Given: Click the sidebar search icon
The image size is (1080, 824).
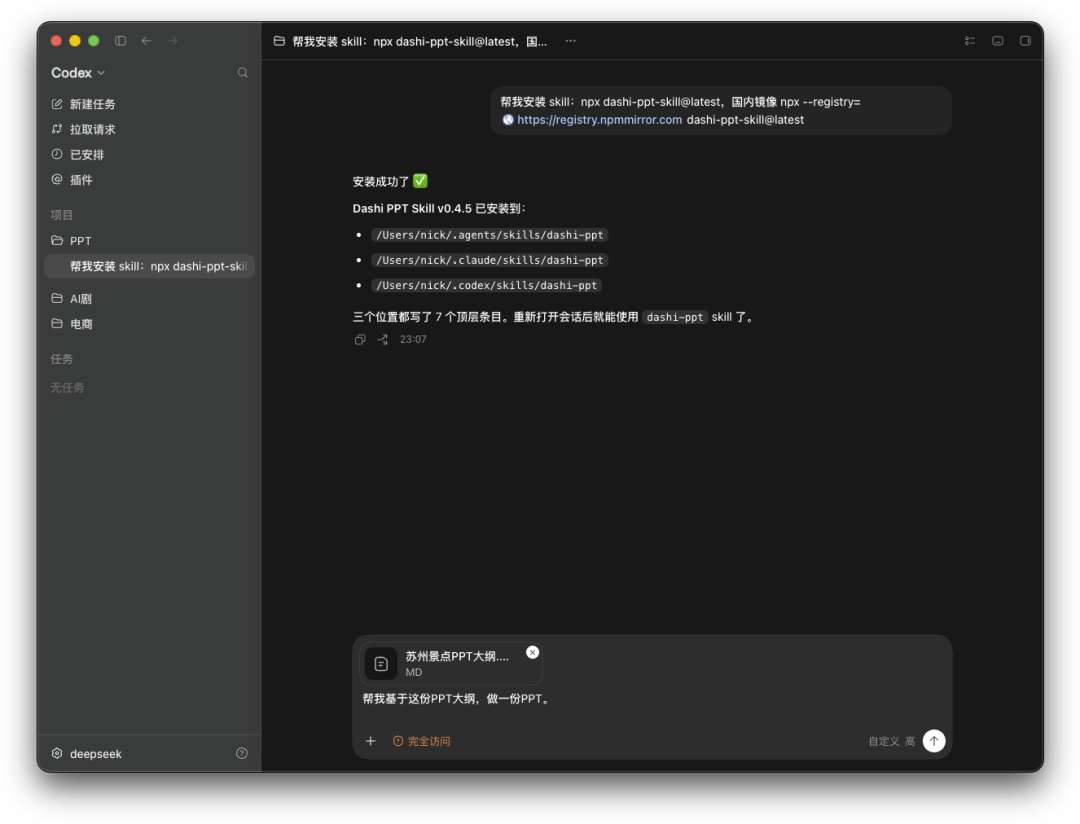Looking at the screenshot, I should [242, 72].
